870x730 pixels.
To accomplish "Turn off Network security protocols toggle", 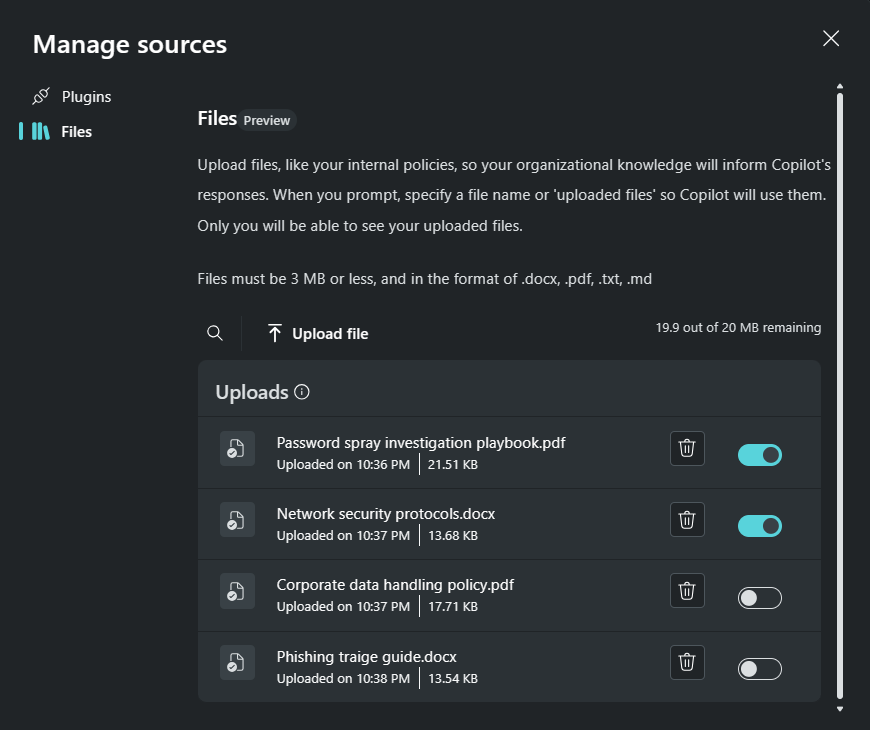I will (x=760, y=526).
